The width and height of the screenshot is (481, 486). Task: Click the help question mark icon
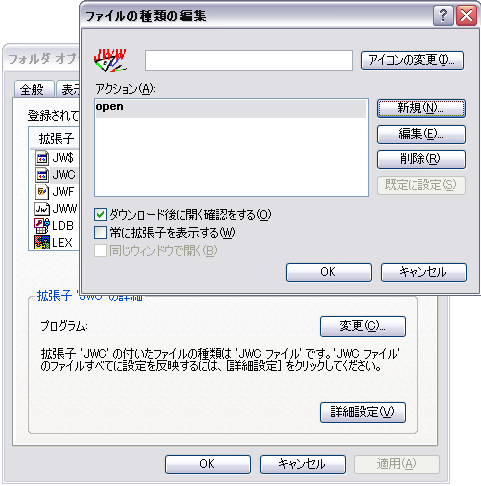[443, 15]
